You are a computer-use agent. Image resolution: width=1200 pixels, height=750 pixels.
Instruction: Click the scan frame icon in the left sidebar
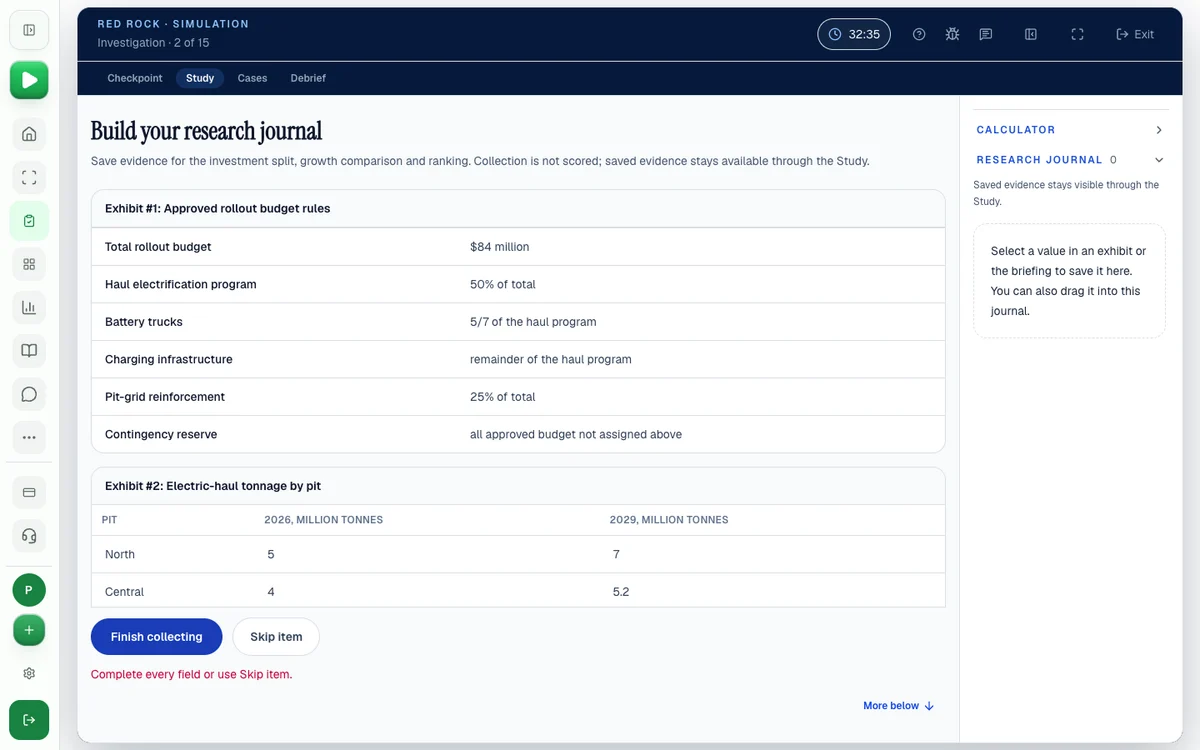[x=29, y=178]
